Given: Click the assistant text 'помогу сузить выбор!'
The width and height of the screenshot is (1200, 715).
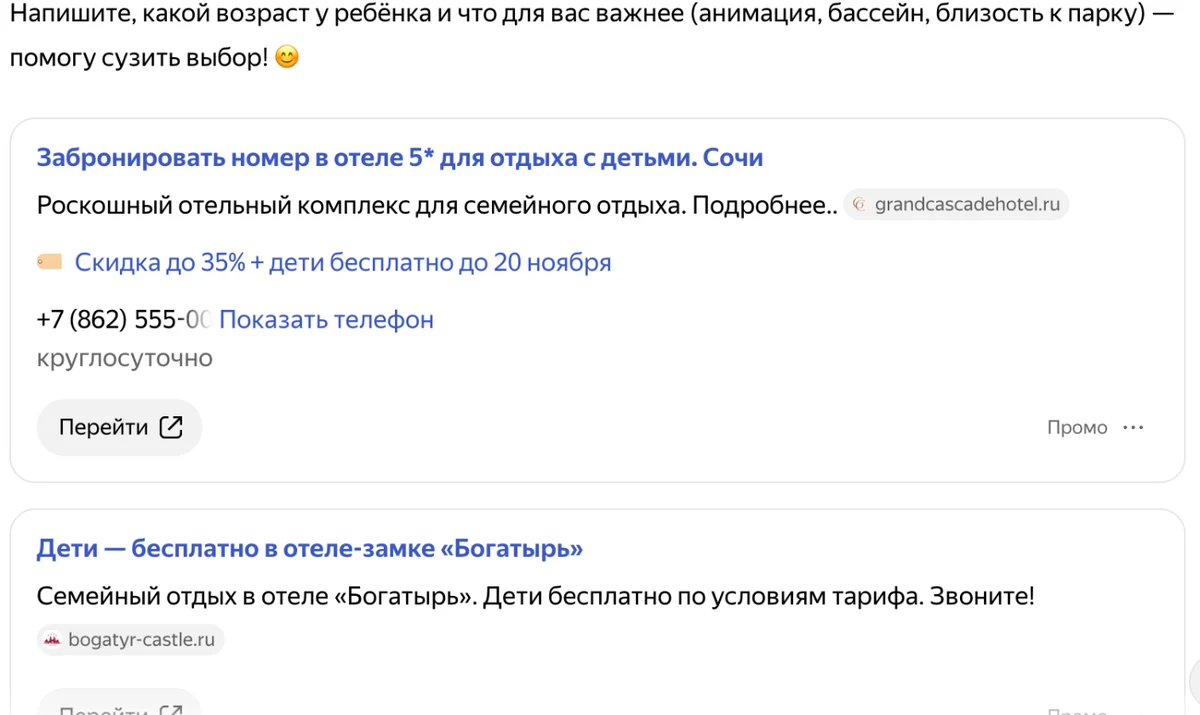Looking at the screenshot, I should point(138,58).
